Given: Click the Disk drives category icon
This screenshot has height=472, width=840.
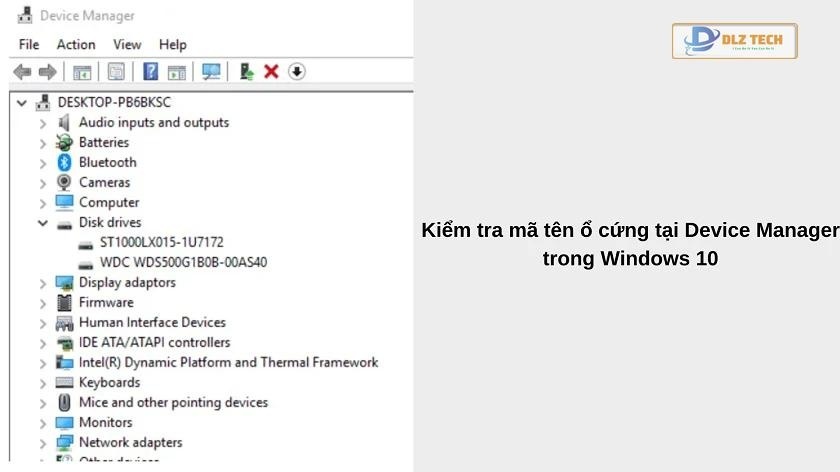Looking at the screenshot, I should pyautogui.click(x=64, y=225).
